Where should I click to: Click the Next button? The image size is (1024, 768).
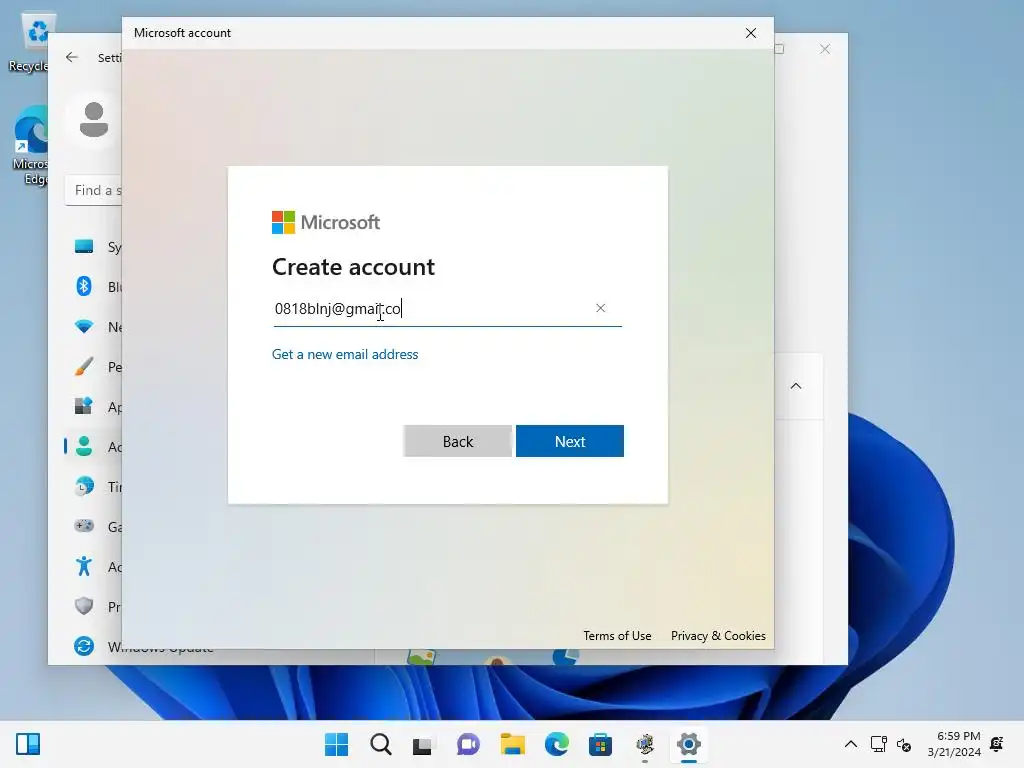[569, 441]
